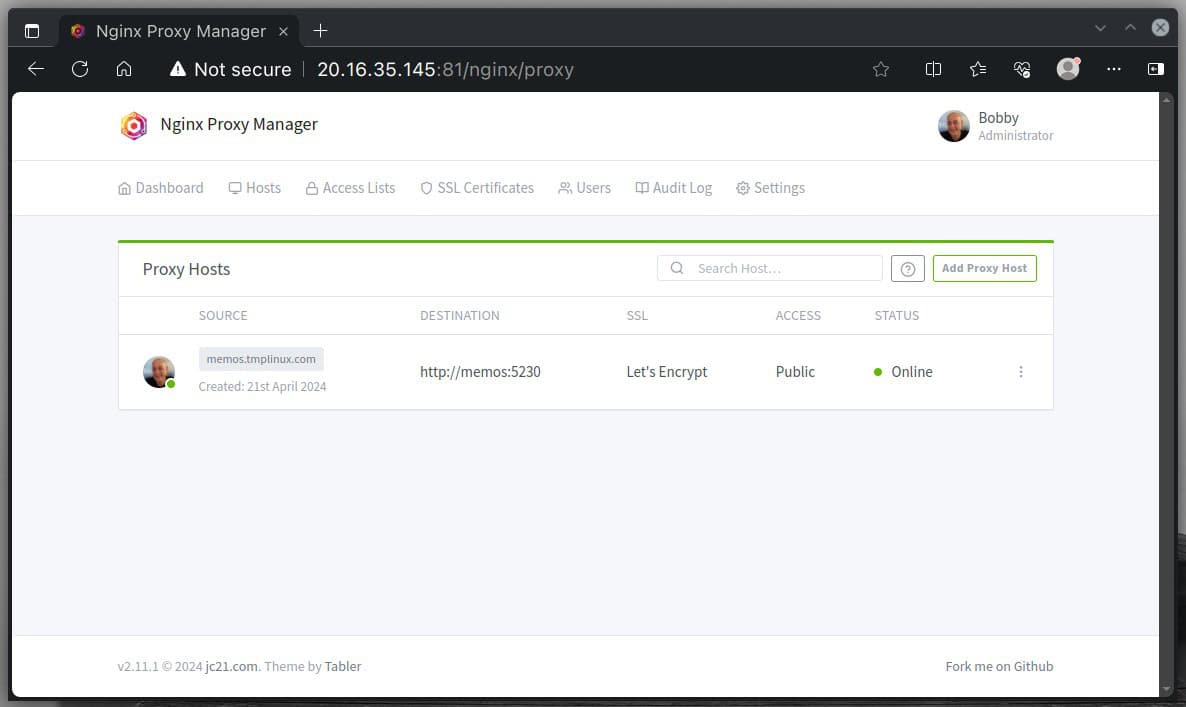Click the Access Lists lock icon

click(x=312, y=188)
